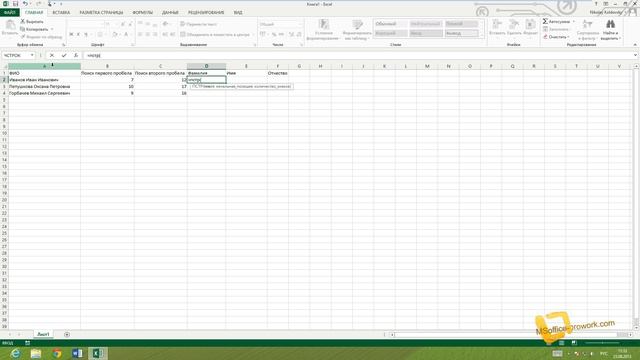Select column D header
This screenshot has height=360, width=640.
click(207, 66)
